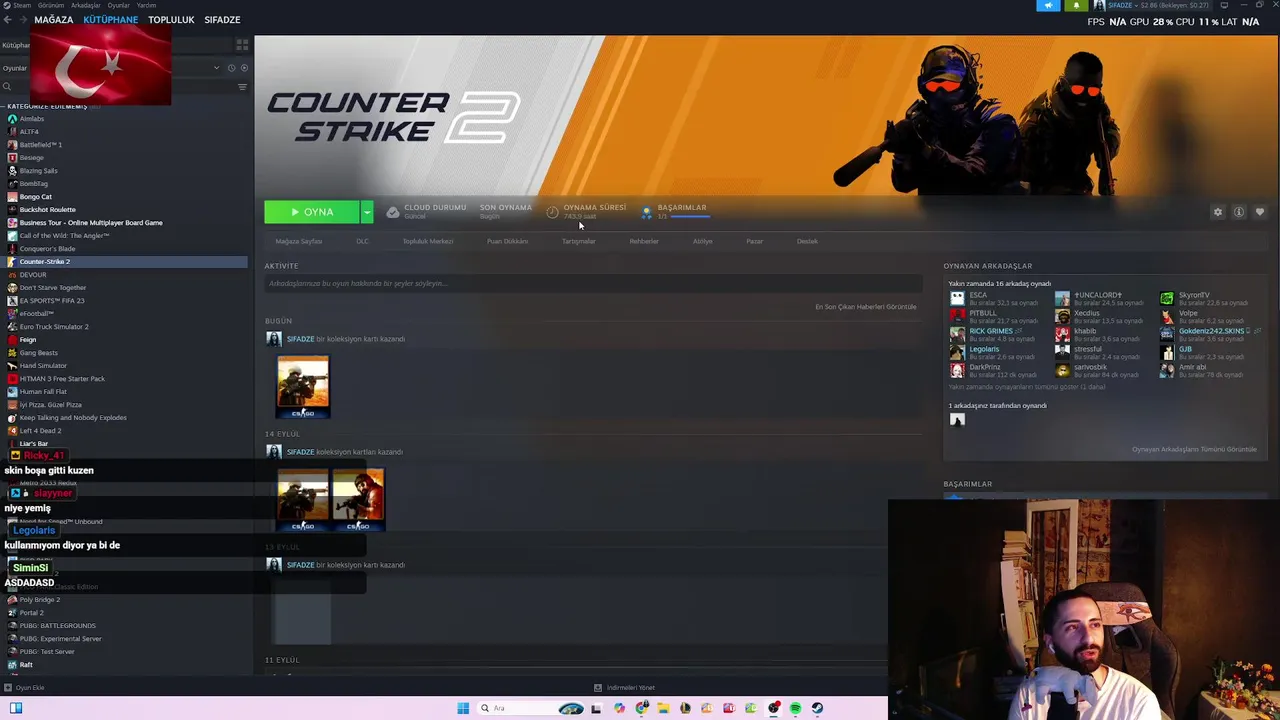This screenshot has height=720, width=1280.
Task: Open game settings gear icon
Action: [1218, 212]
